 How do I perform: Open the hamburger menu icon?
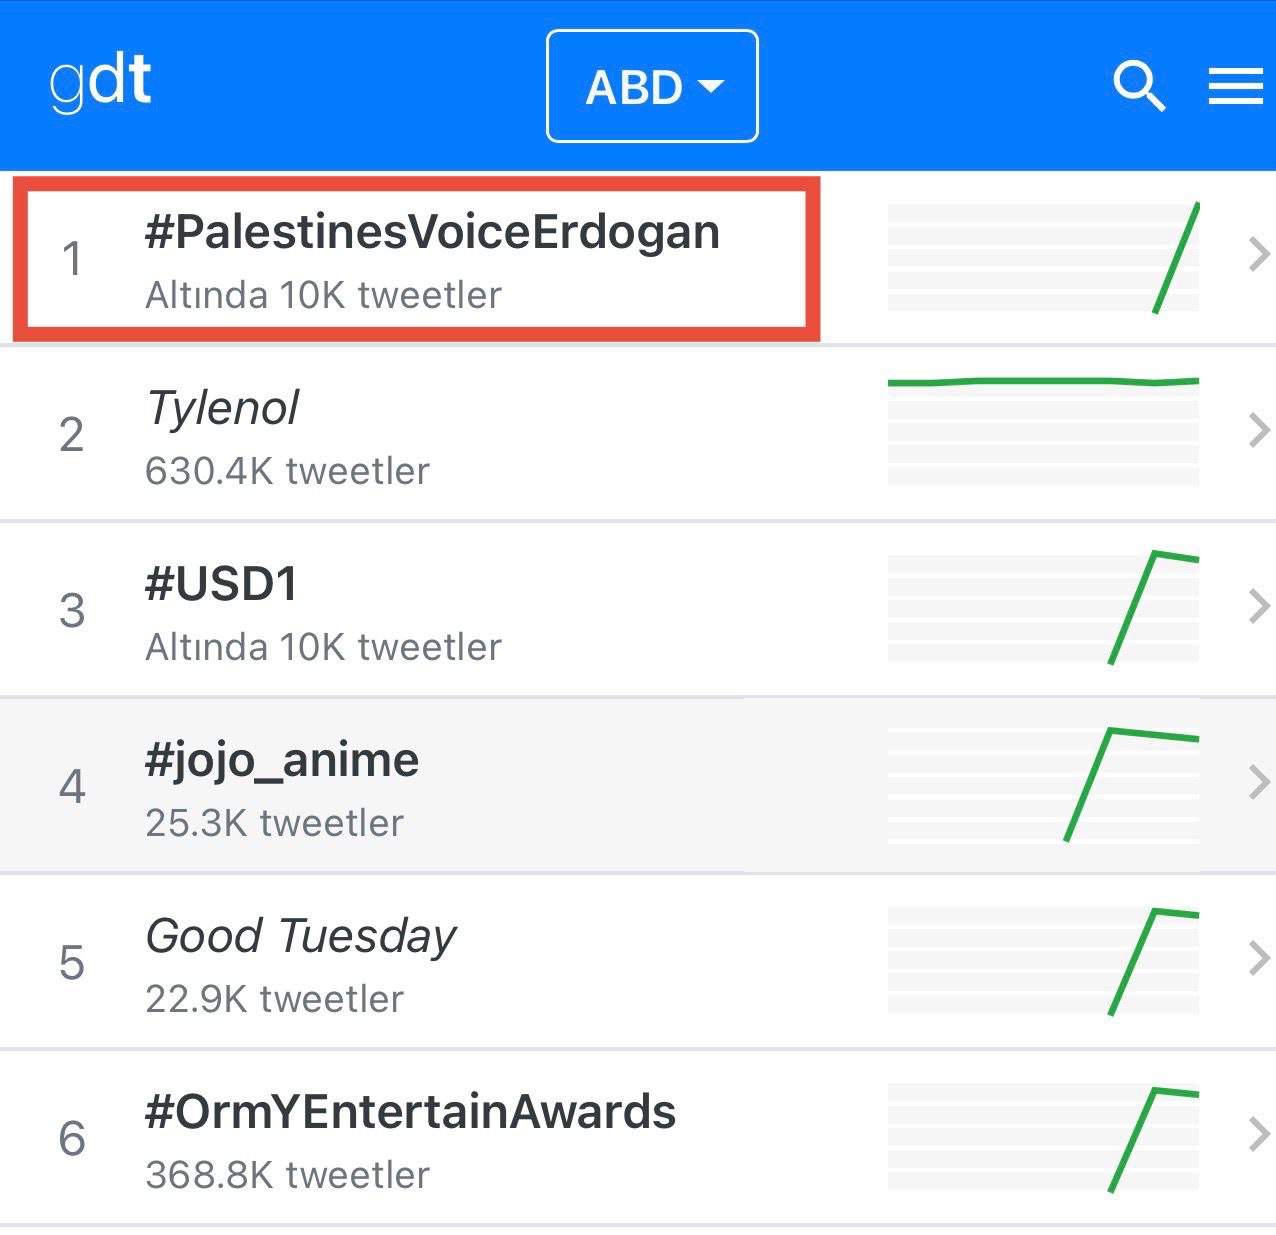pyautogui.click(x=1235, y=86)
